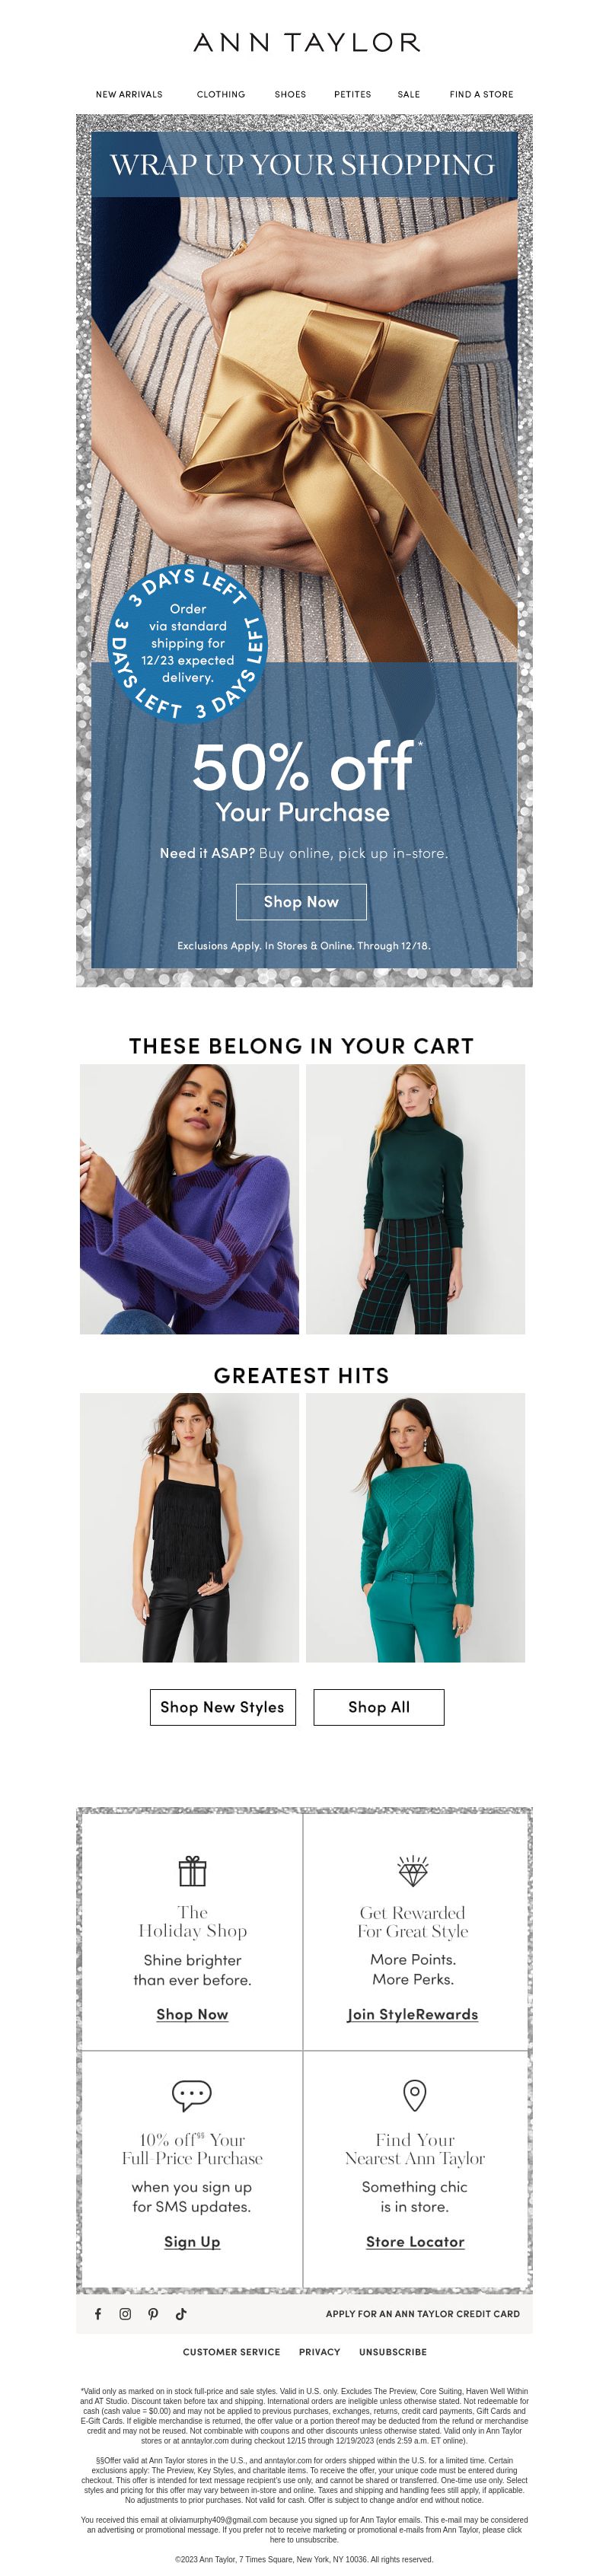Viewport: 609px width, 2576px height.
Task: Click the Holiday Shop gift box icon
Action: click(192, 1870)
